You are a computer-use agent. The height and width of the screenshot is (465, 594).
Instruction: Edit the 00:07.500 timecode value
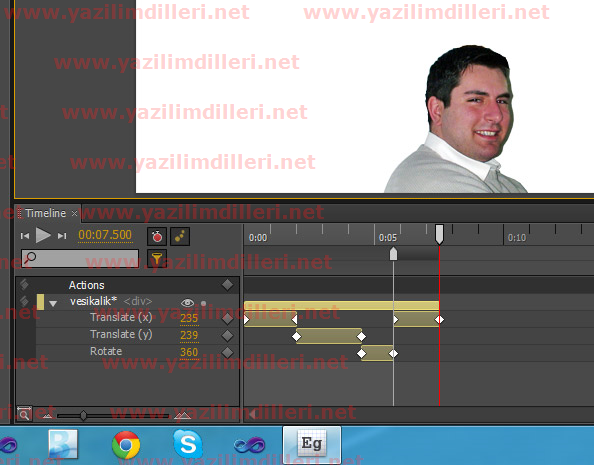pyautogui.click(x=105, y=235)
